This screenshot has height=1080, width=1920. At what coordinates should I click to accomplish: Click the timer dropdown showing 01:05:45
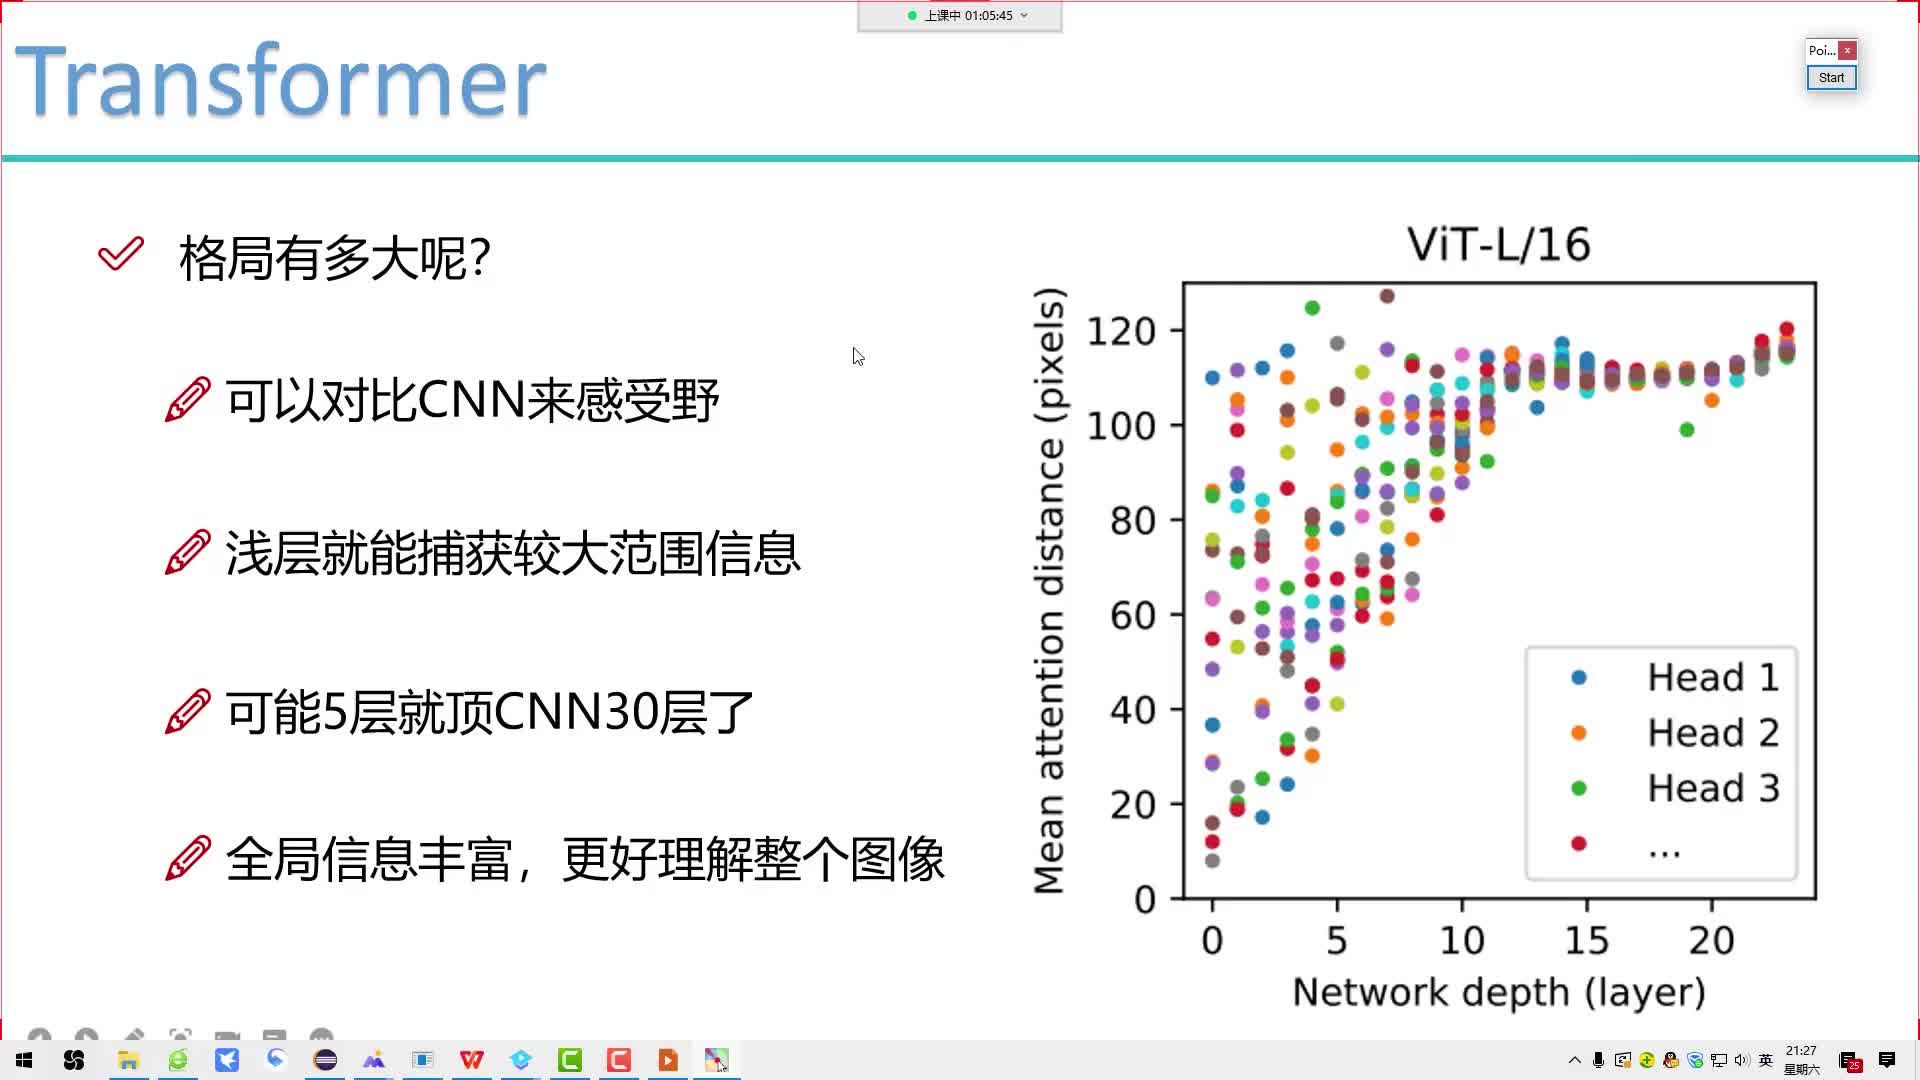tap(959, 15)
